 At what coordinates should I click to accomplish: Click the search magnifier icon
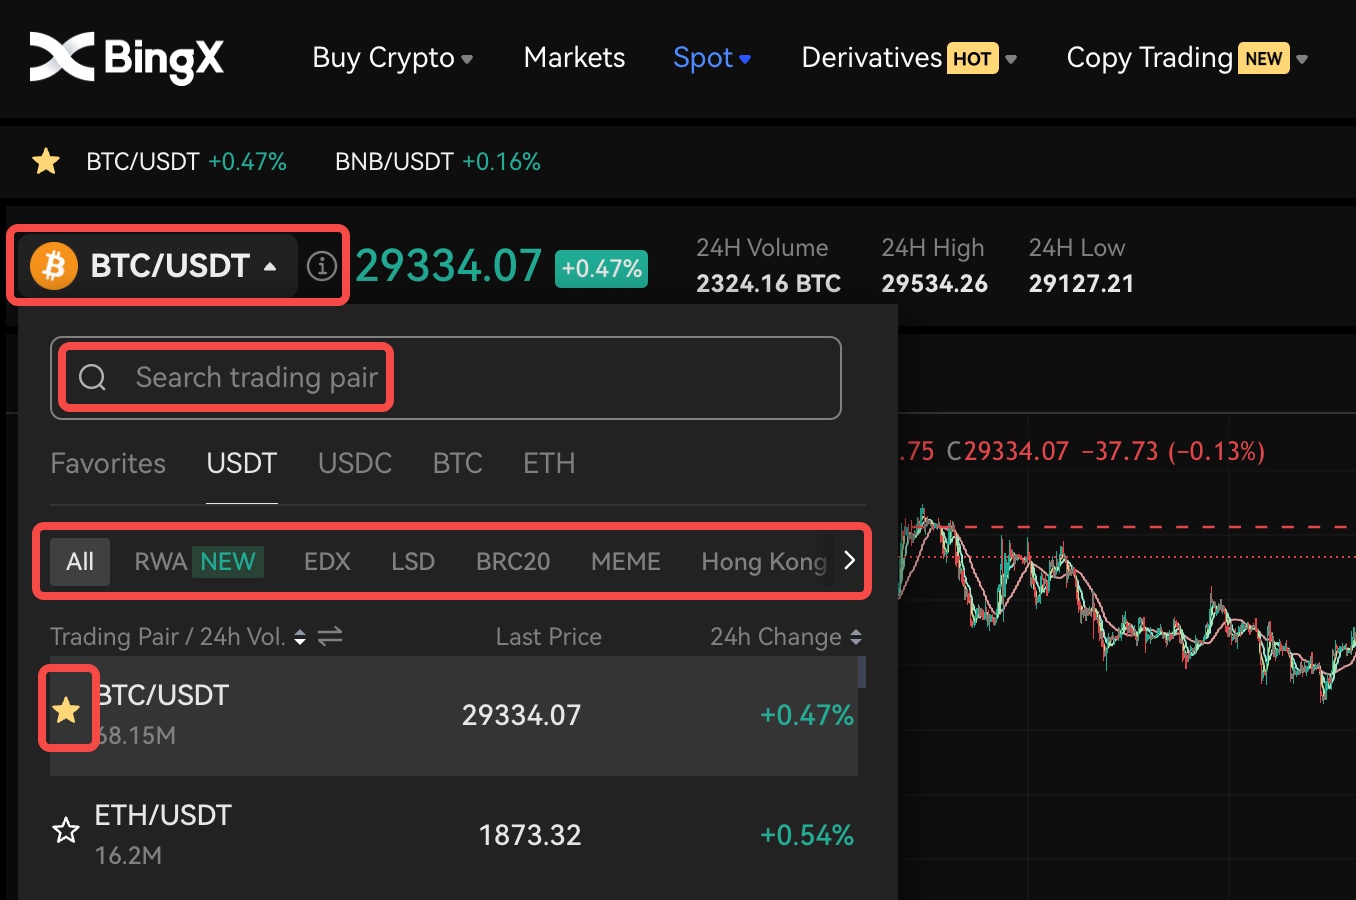93,377
